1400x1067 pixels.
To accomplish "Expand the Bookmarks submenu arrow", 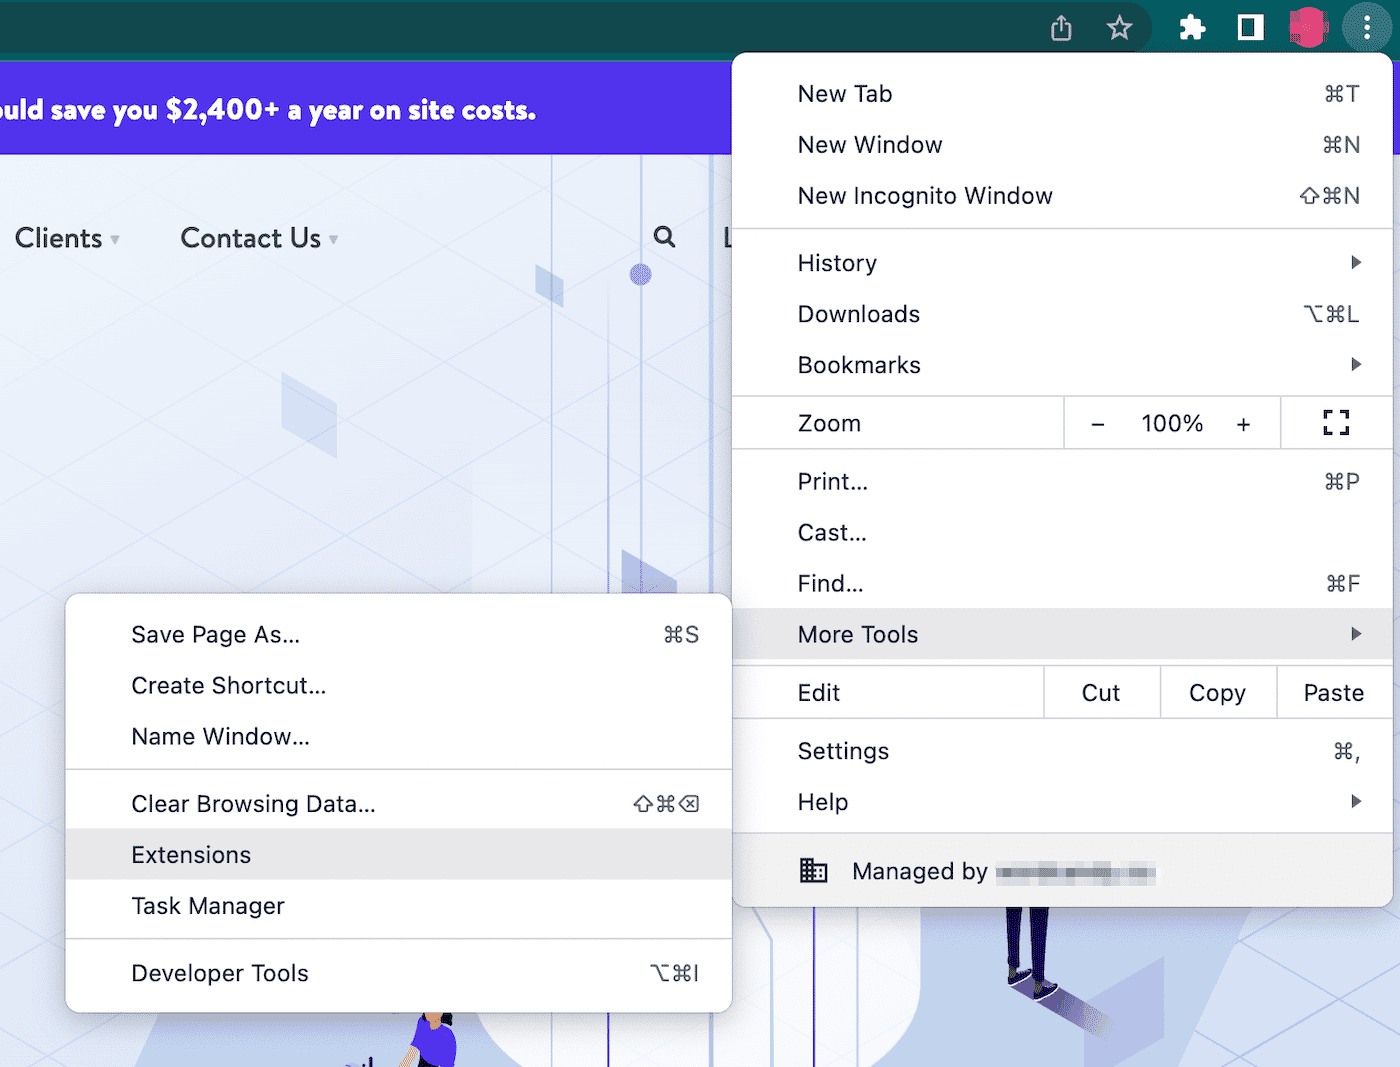I will point(1356,364).
